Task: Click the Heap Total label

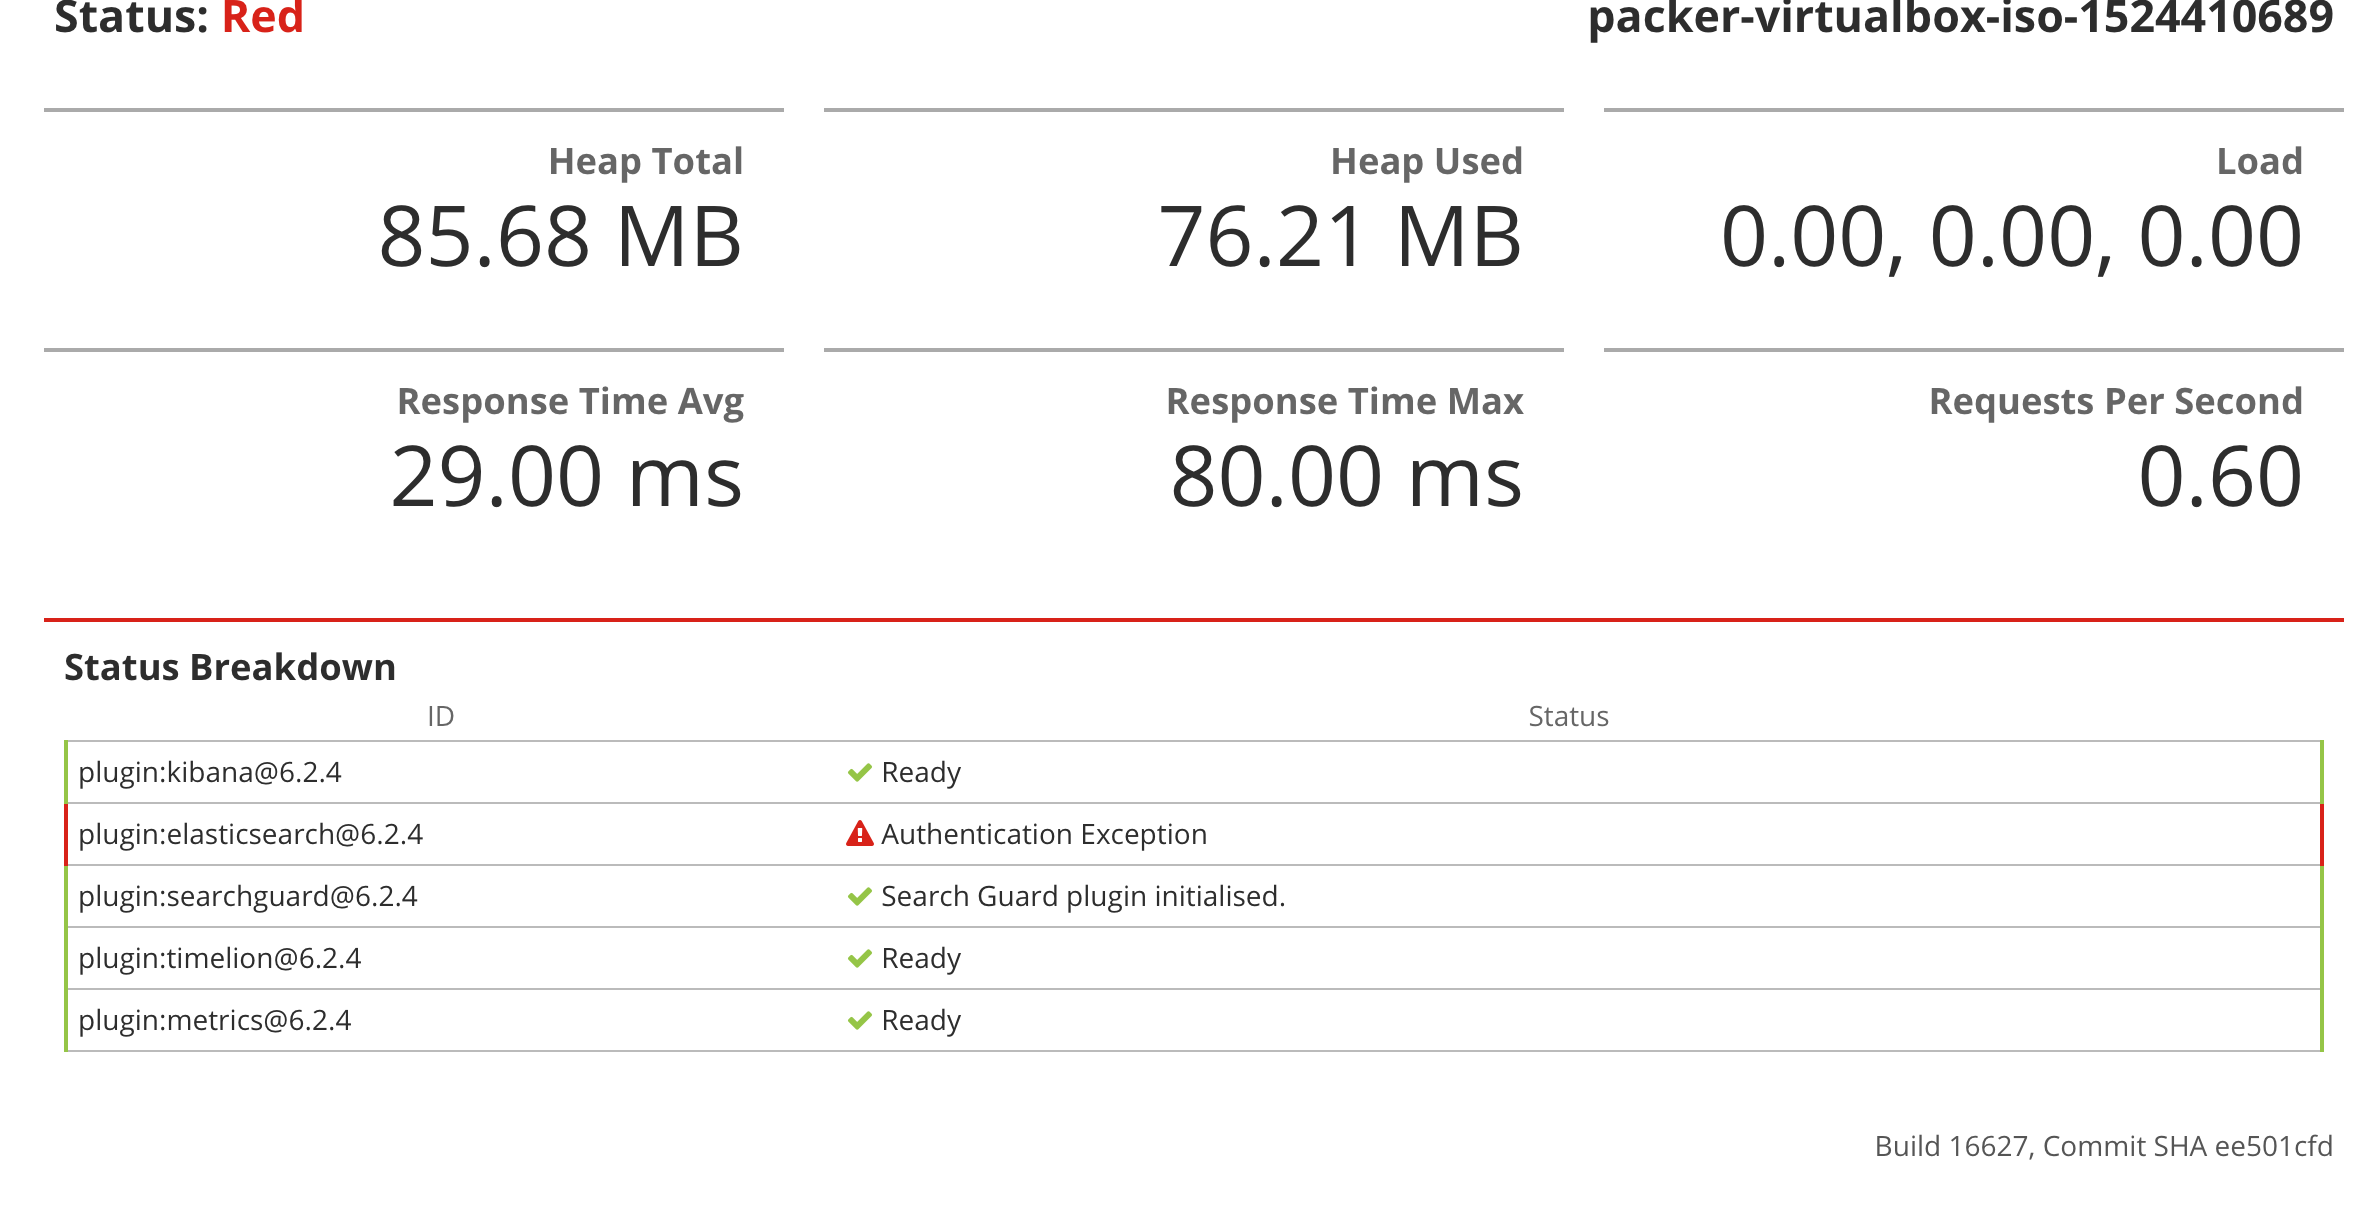Action: point(646,162)
